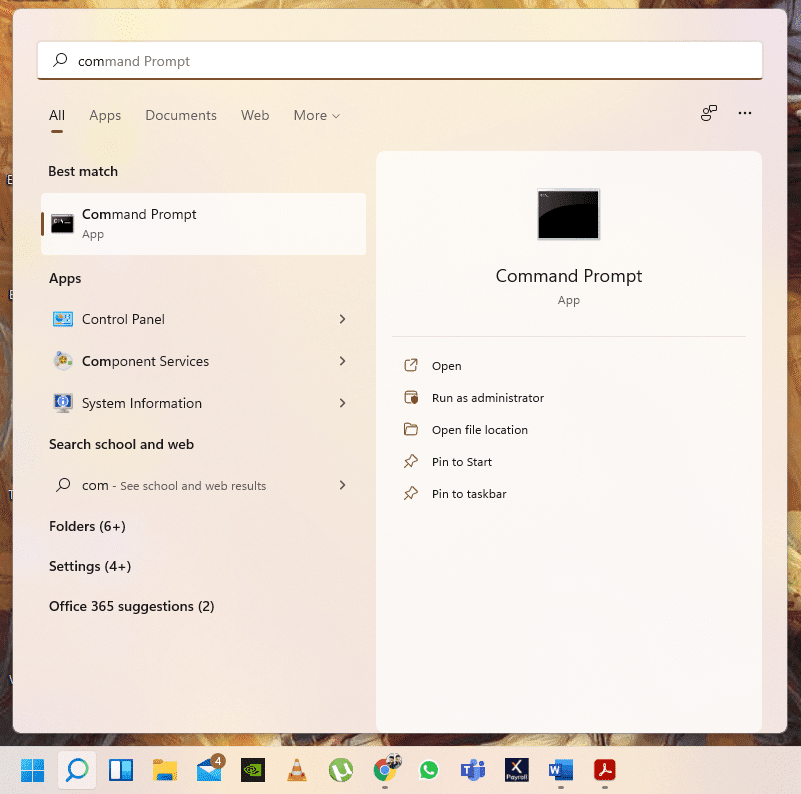Expand the Settings (4+) results section

point(90,566)
